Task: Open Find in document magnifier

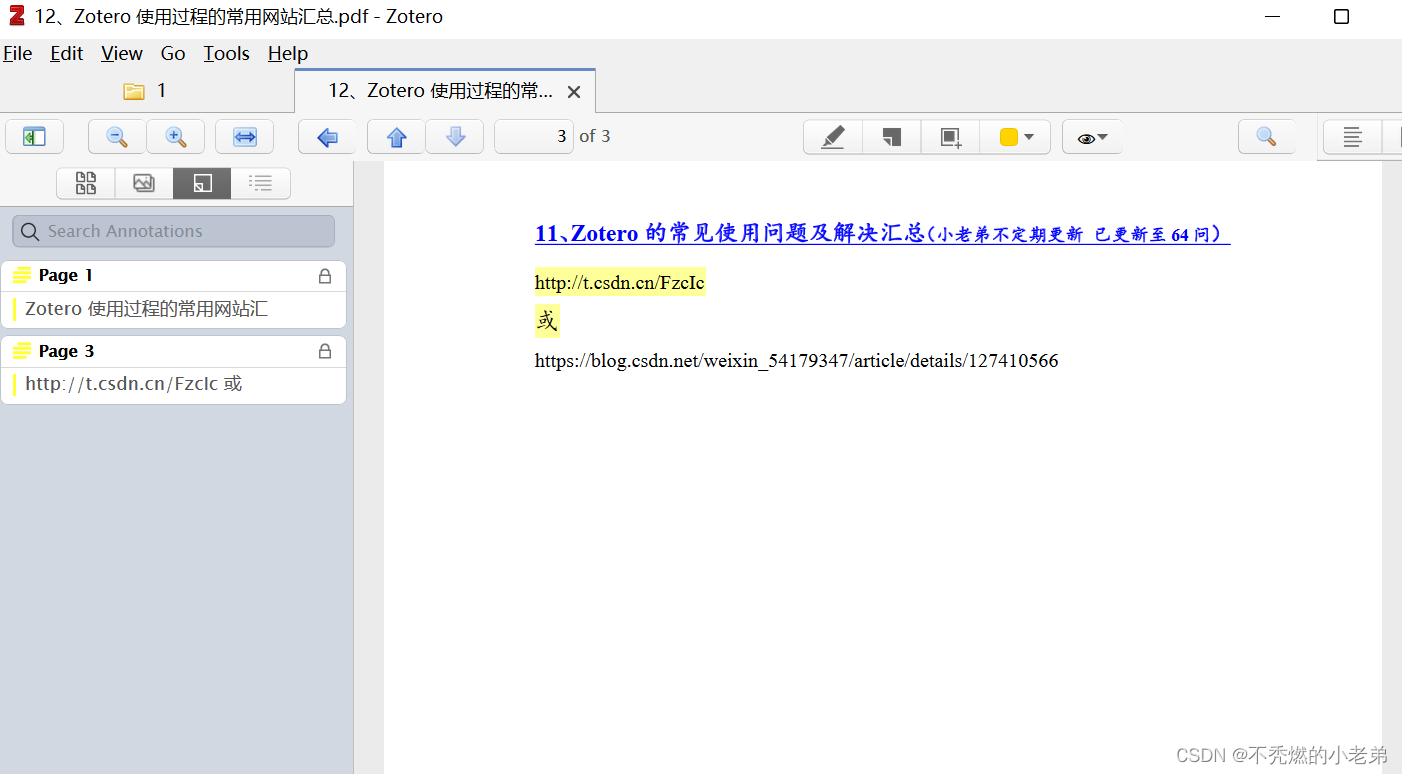Action: click(1266, 137)
